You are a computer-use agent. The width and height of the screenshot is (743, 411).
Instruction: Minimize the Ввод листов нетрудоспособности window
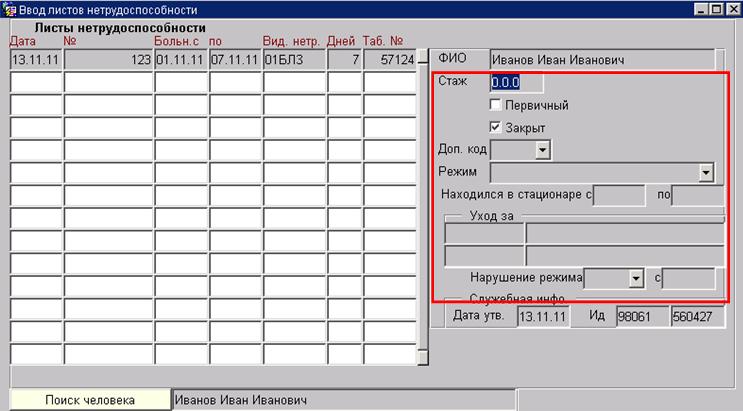[x=702, y=9]
